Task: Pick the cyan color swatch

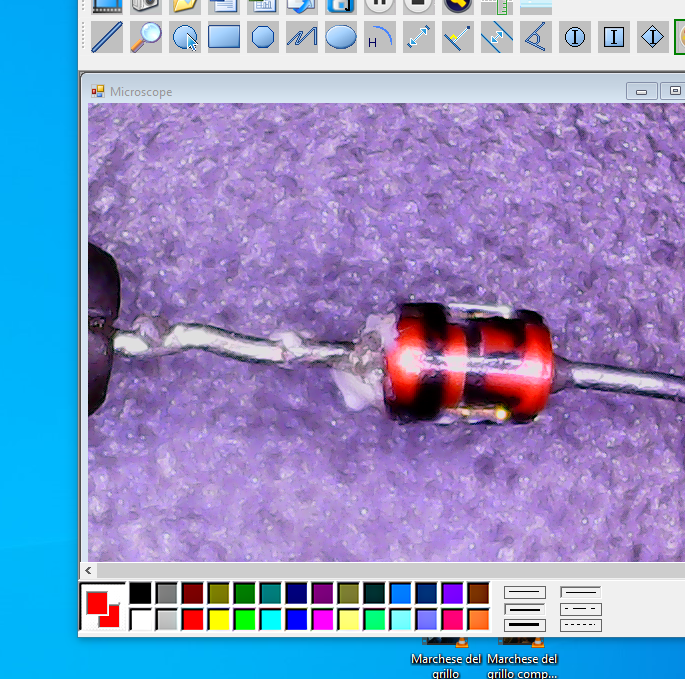Action: 270,619
